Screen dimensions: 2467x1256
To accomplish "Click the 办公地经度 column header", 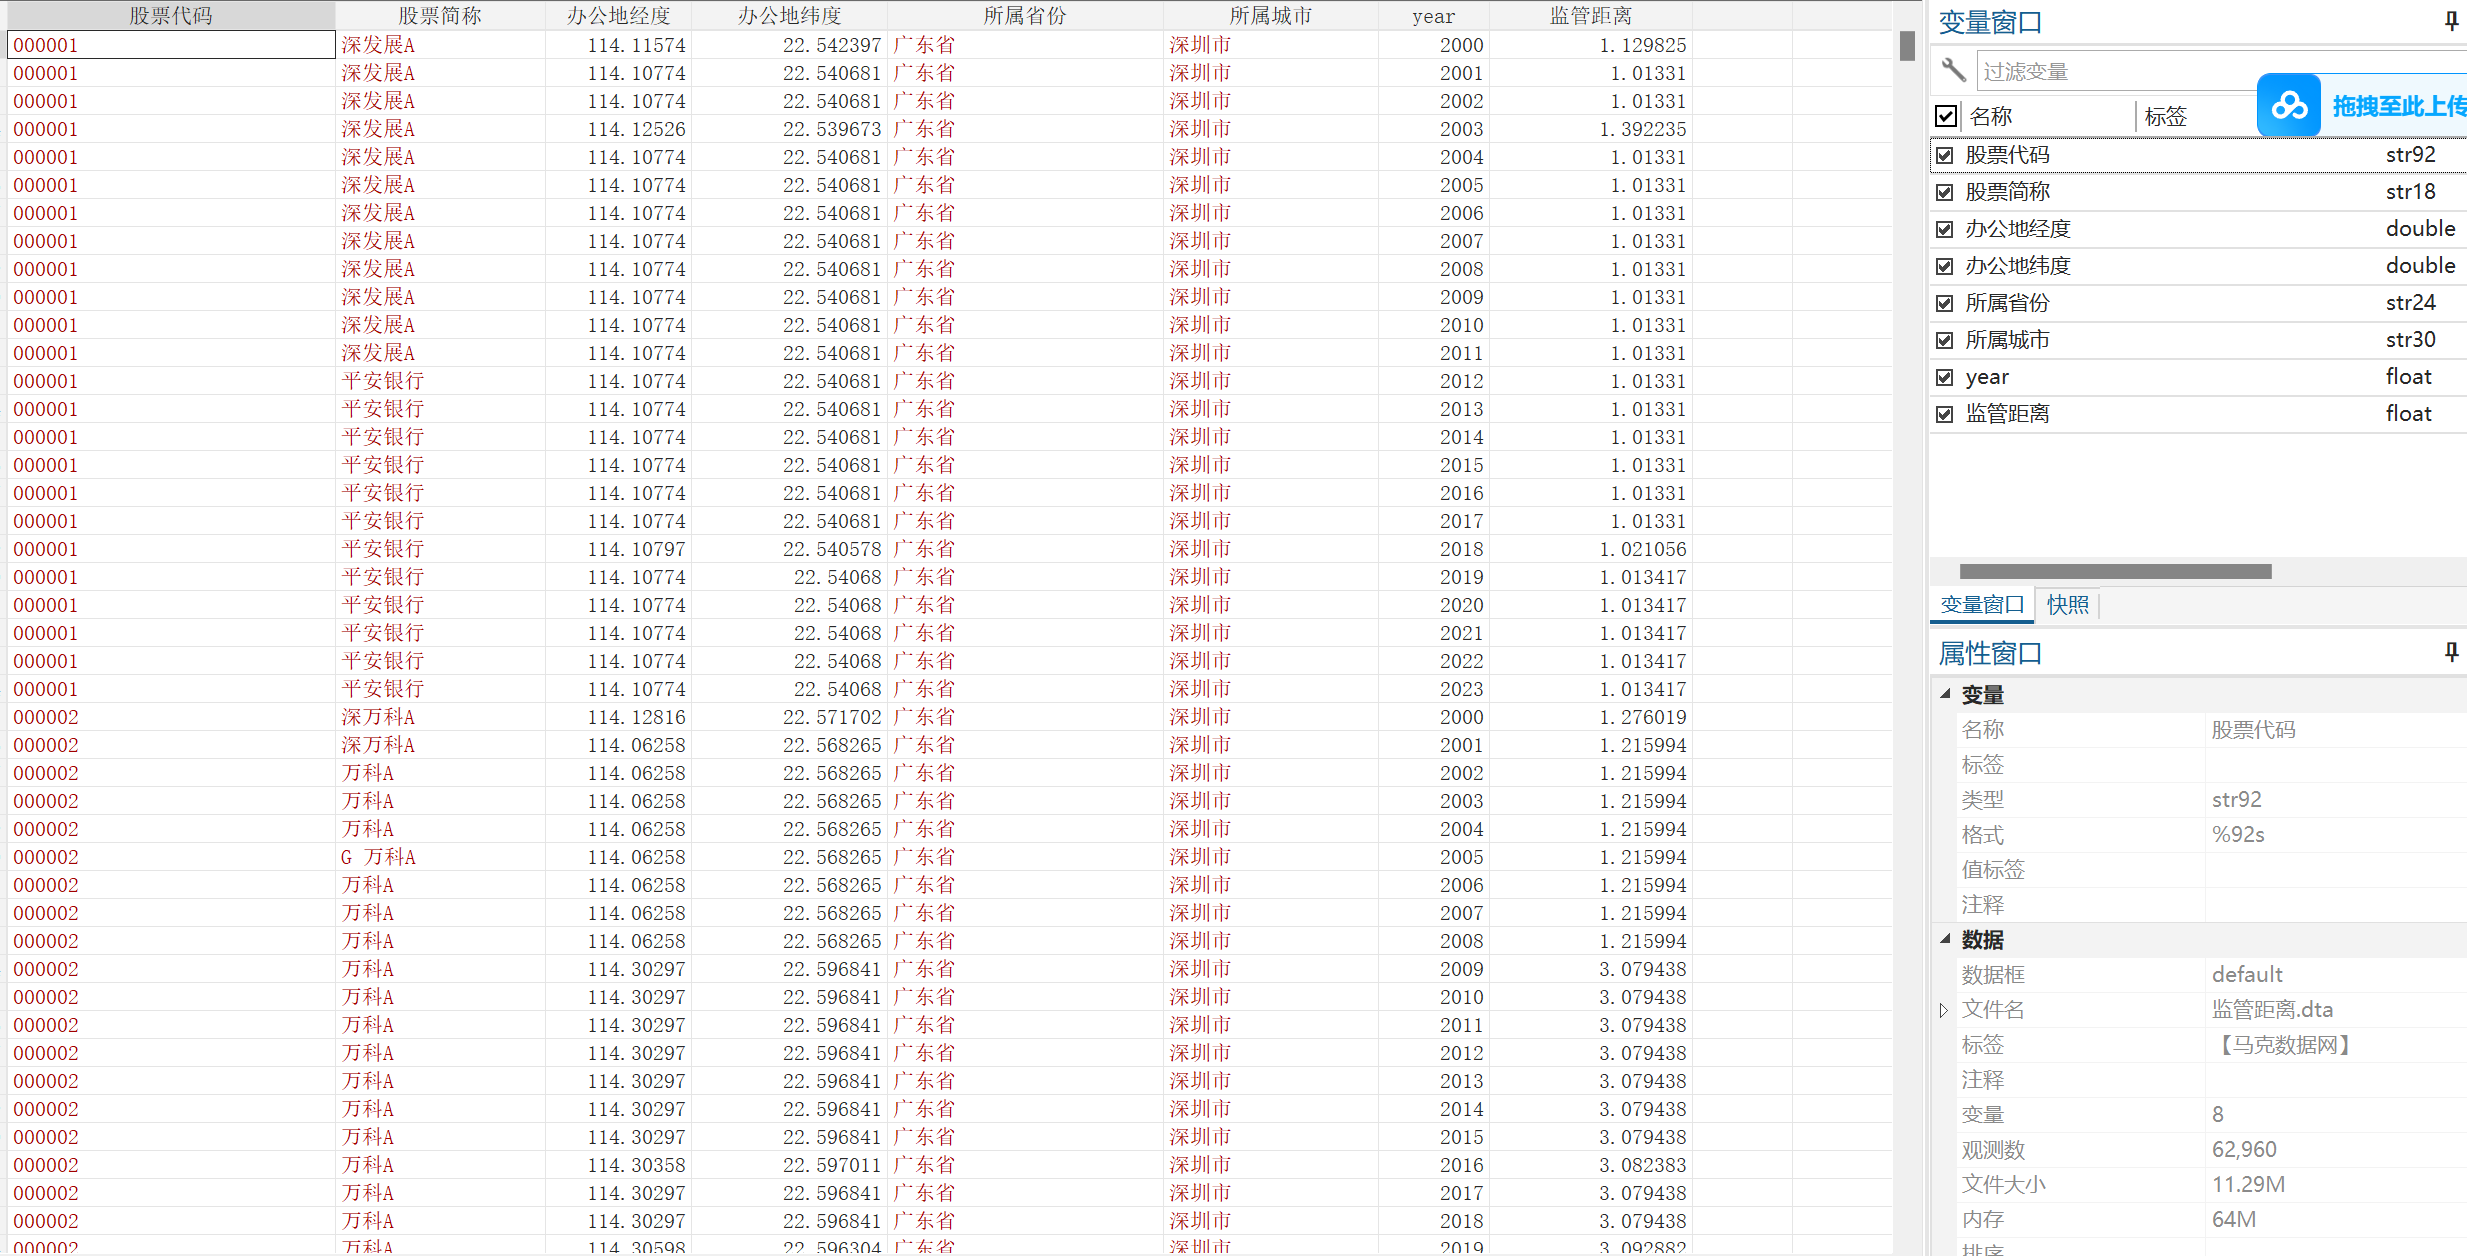I will pos(618,15).
